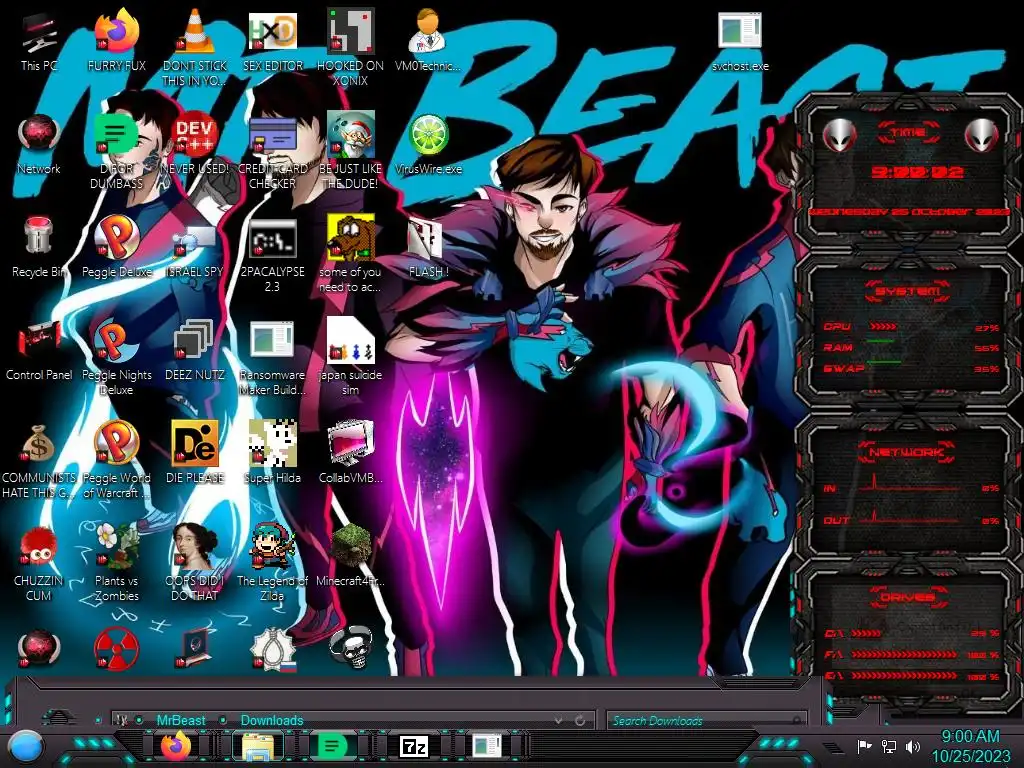Open the network tray icon

(x=889, y=746)
